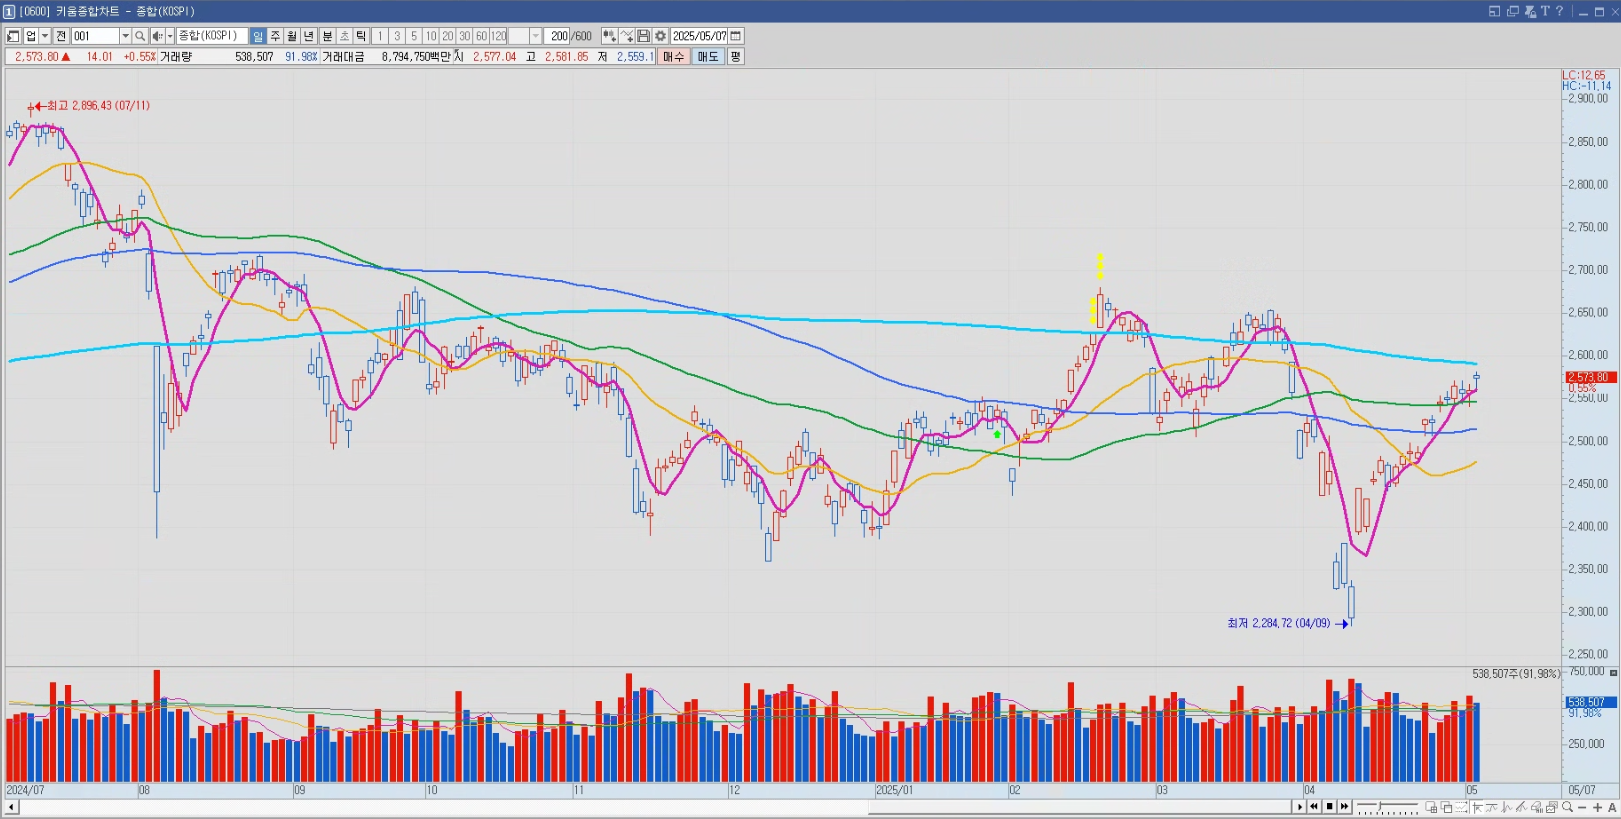The image size is (1621, 819).
Task: Click the plus zoom in icon at bottom
Action: pyautogui.click(x=1597, y=807)
